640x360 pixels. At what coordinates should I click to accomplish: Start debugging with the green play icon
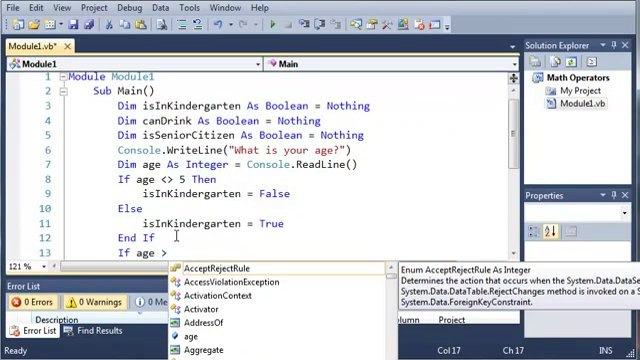pos(273,25)
